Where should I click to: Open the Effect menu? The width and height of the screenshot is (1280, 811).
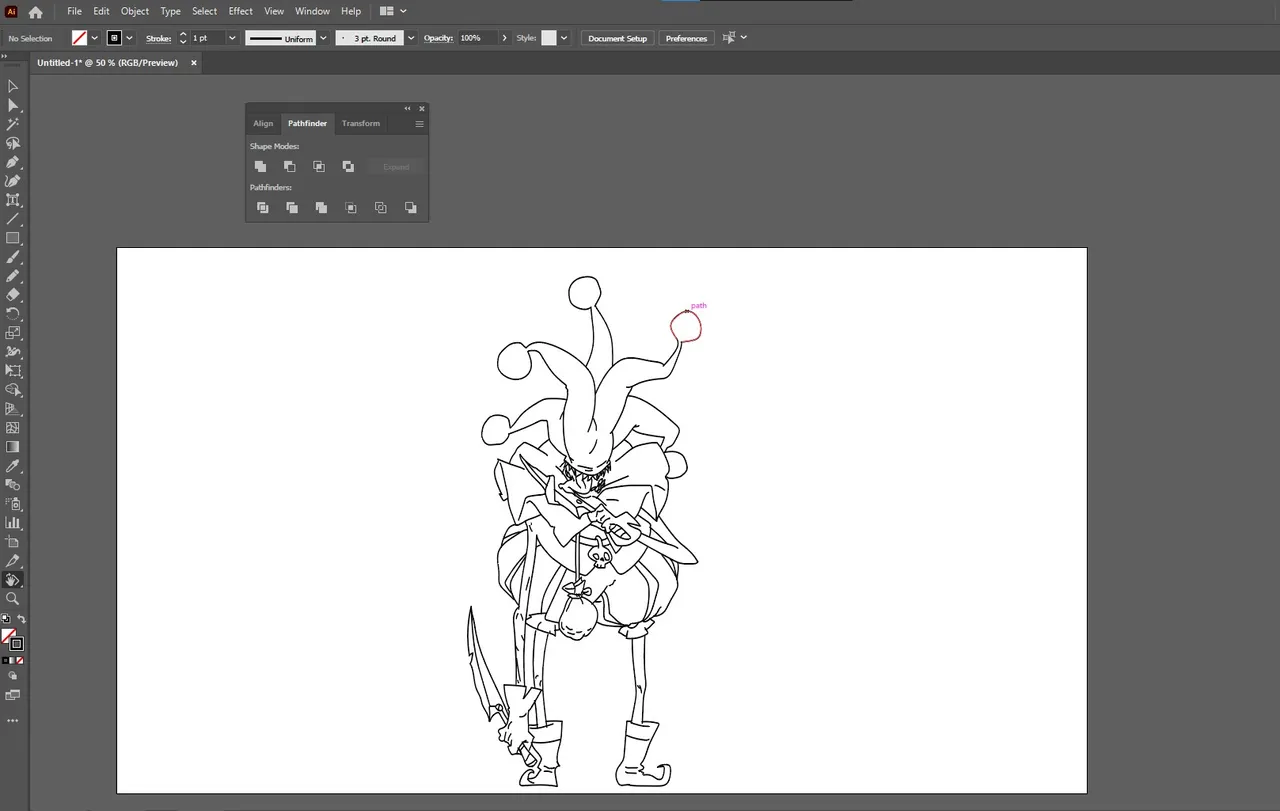[x=241, y=11]
